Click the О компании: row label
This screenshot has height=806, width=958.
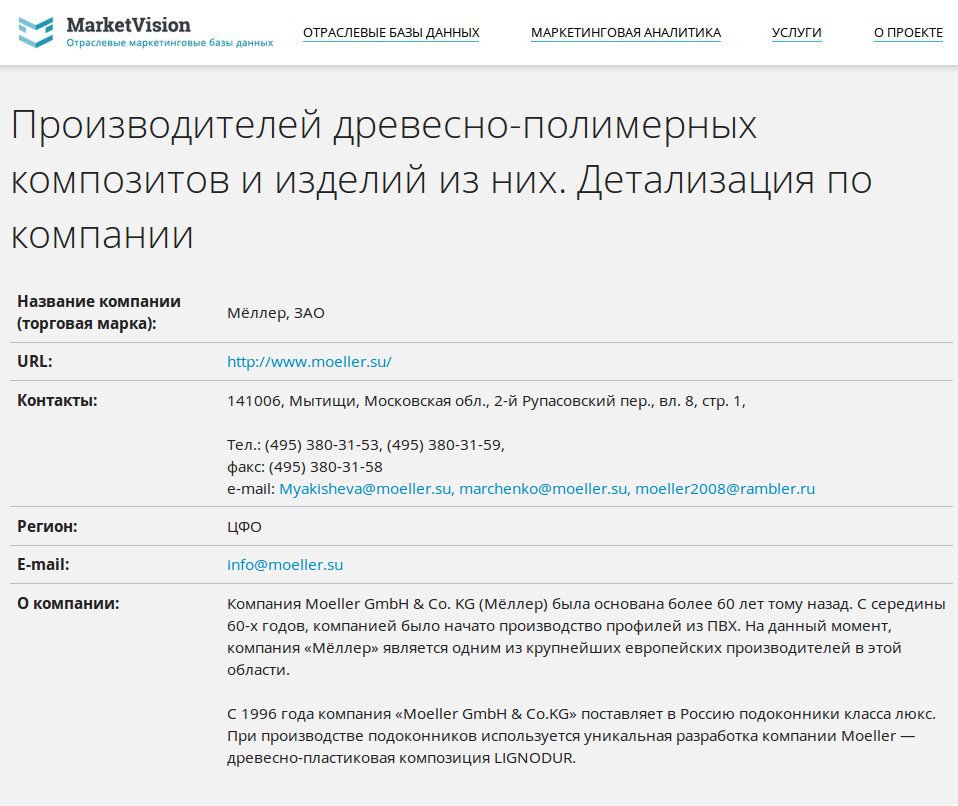[68, 604]
